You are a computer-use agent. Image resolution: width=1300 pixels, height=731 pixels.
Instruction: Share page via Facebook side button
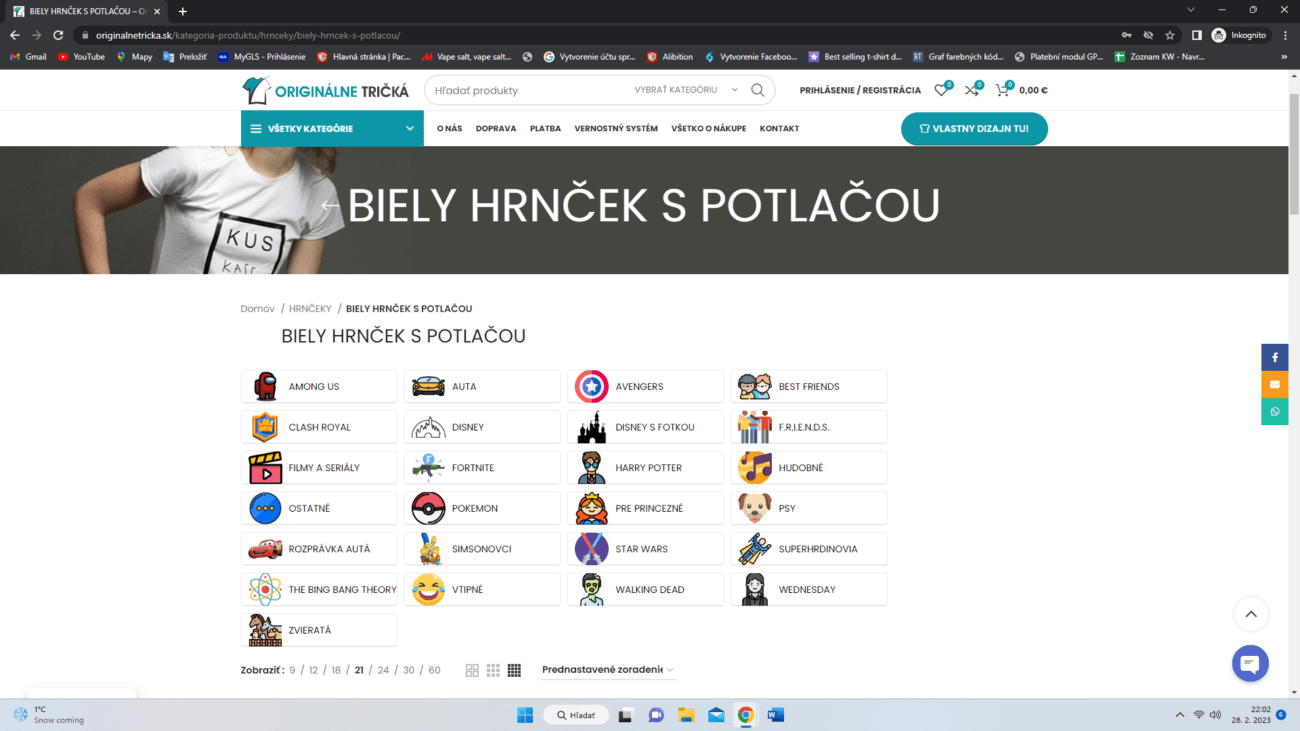coord(1275,357)
